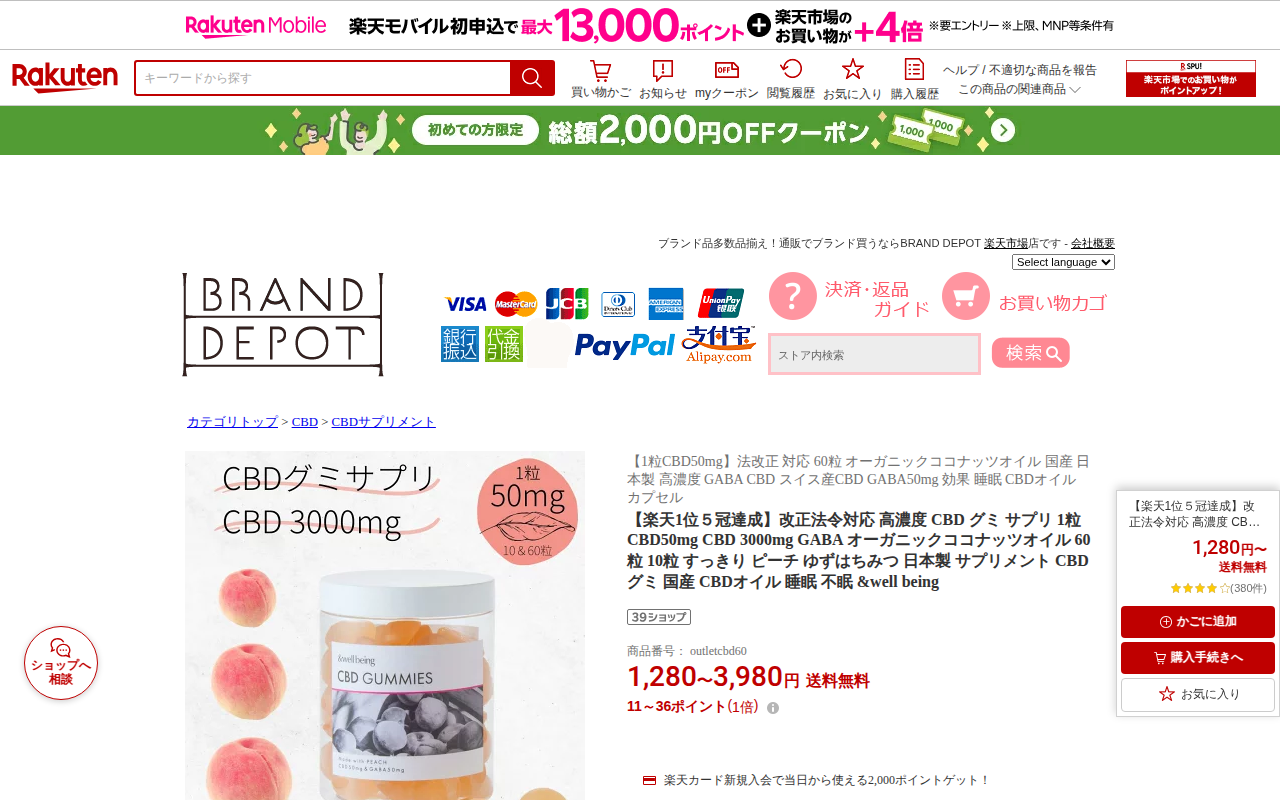Click the ストア内検索 search field
The height and width of the screenshot is (800, 1280).
874,354
